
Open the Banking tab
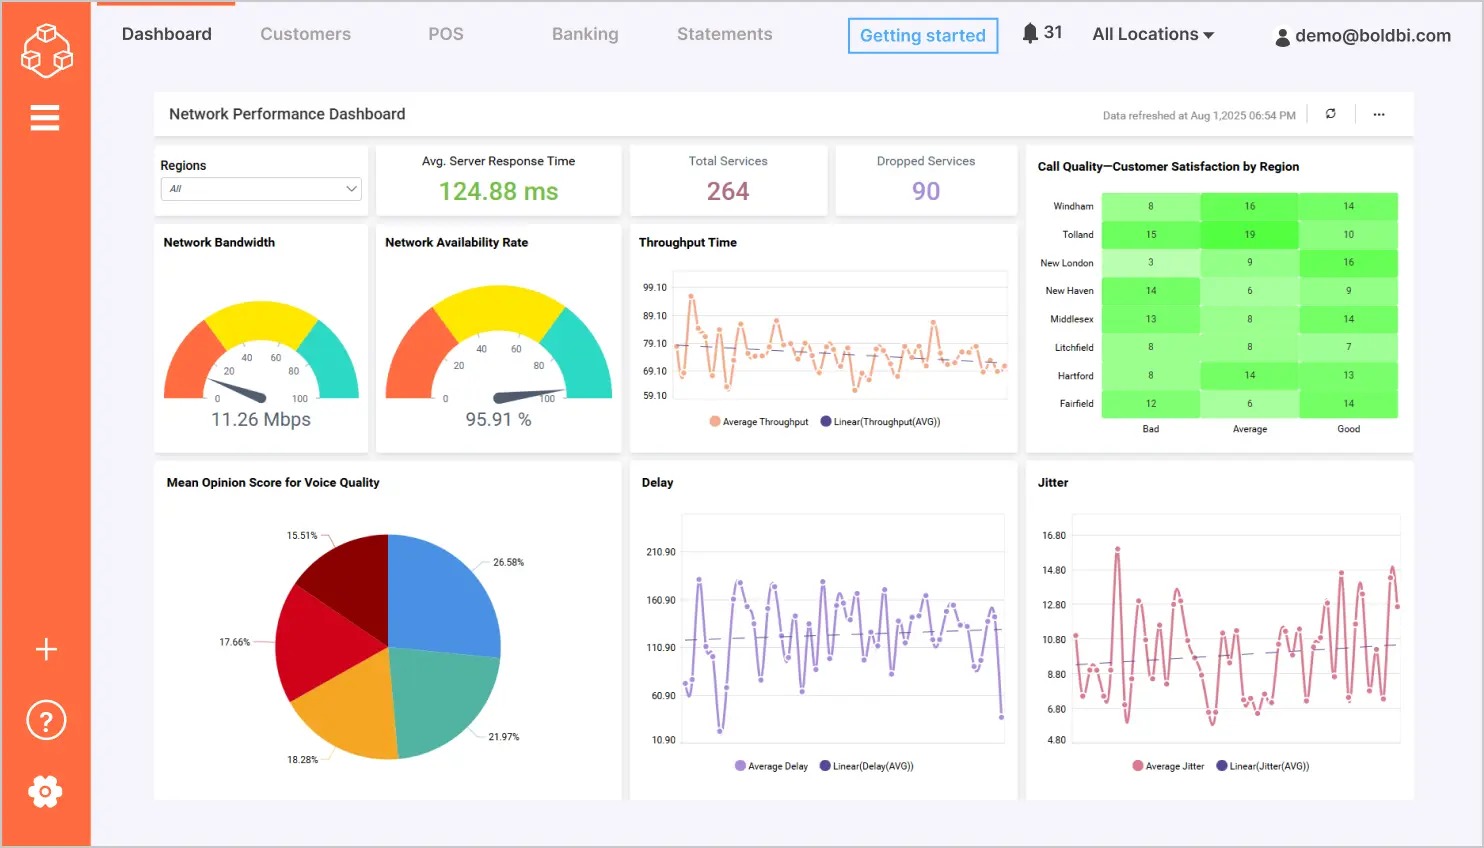584,34
